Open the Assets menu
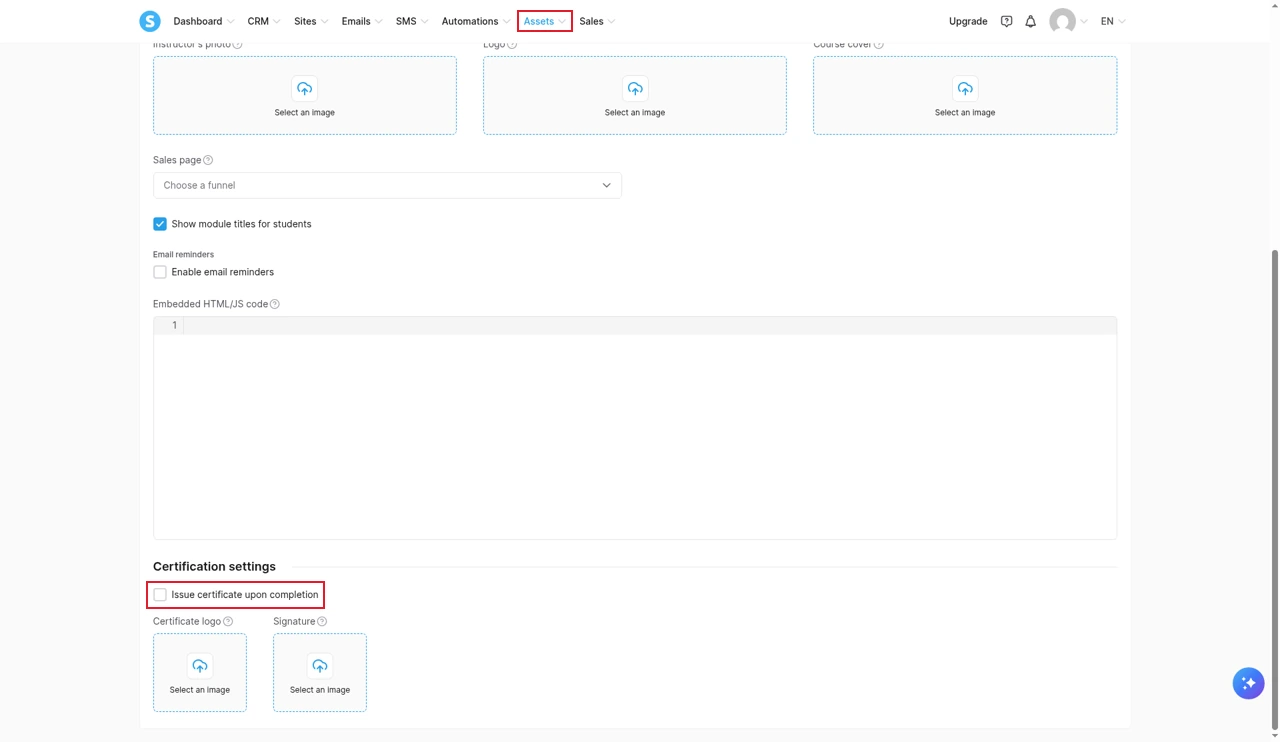 545,21
